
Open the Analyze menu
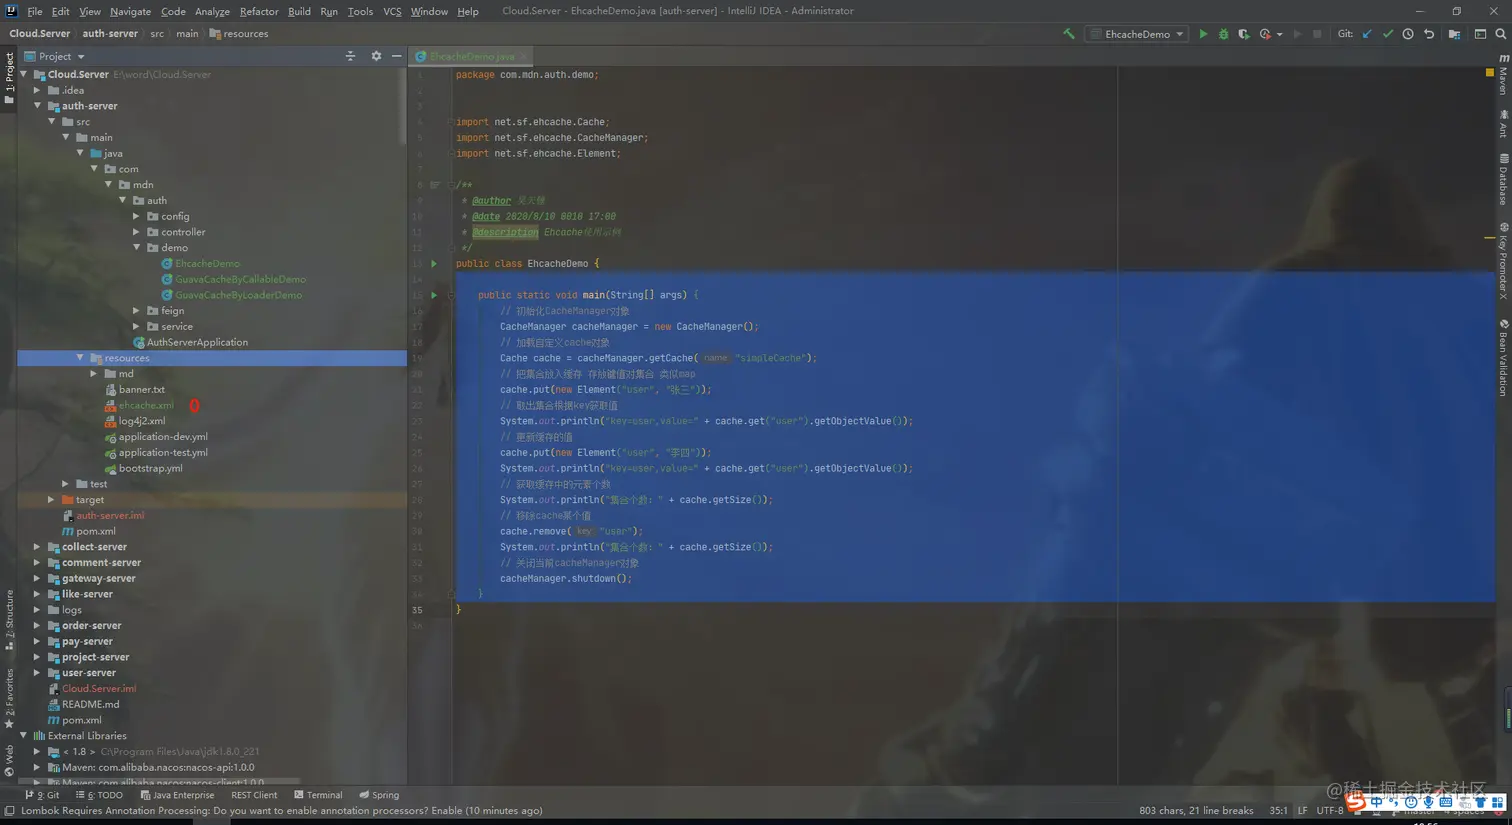point(212,11)
